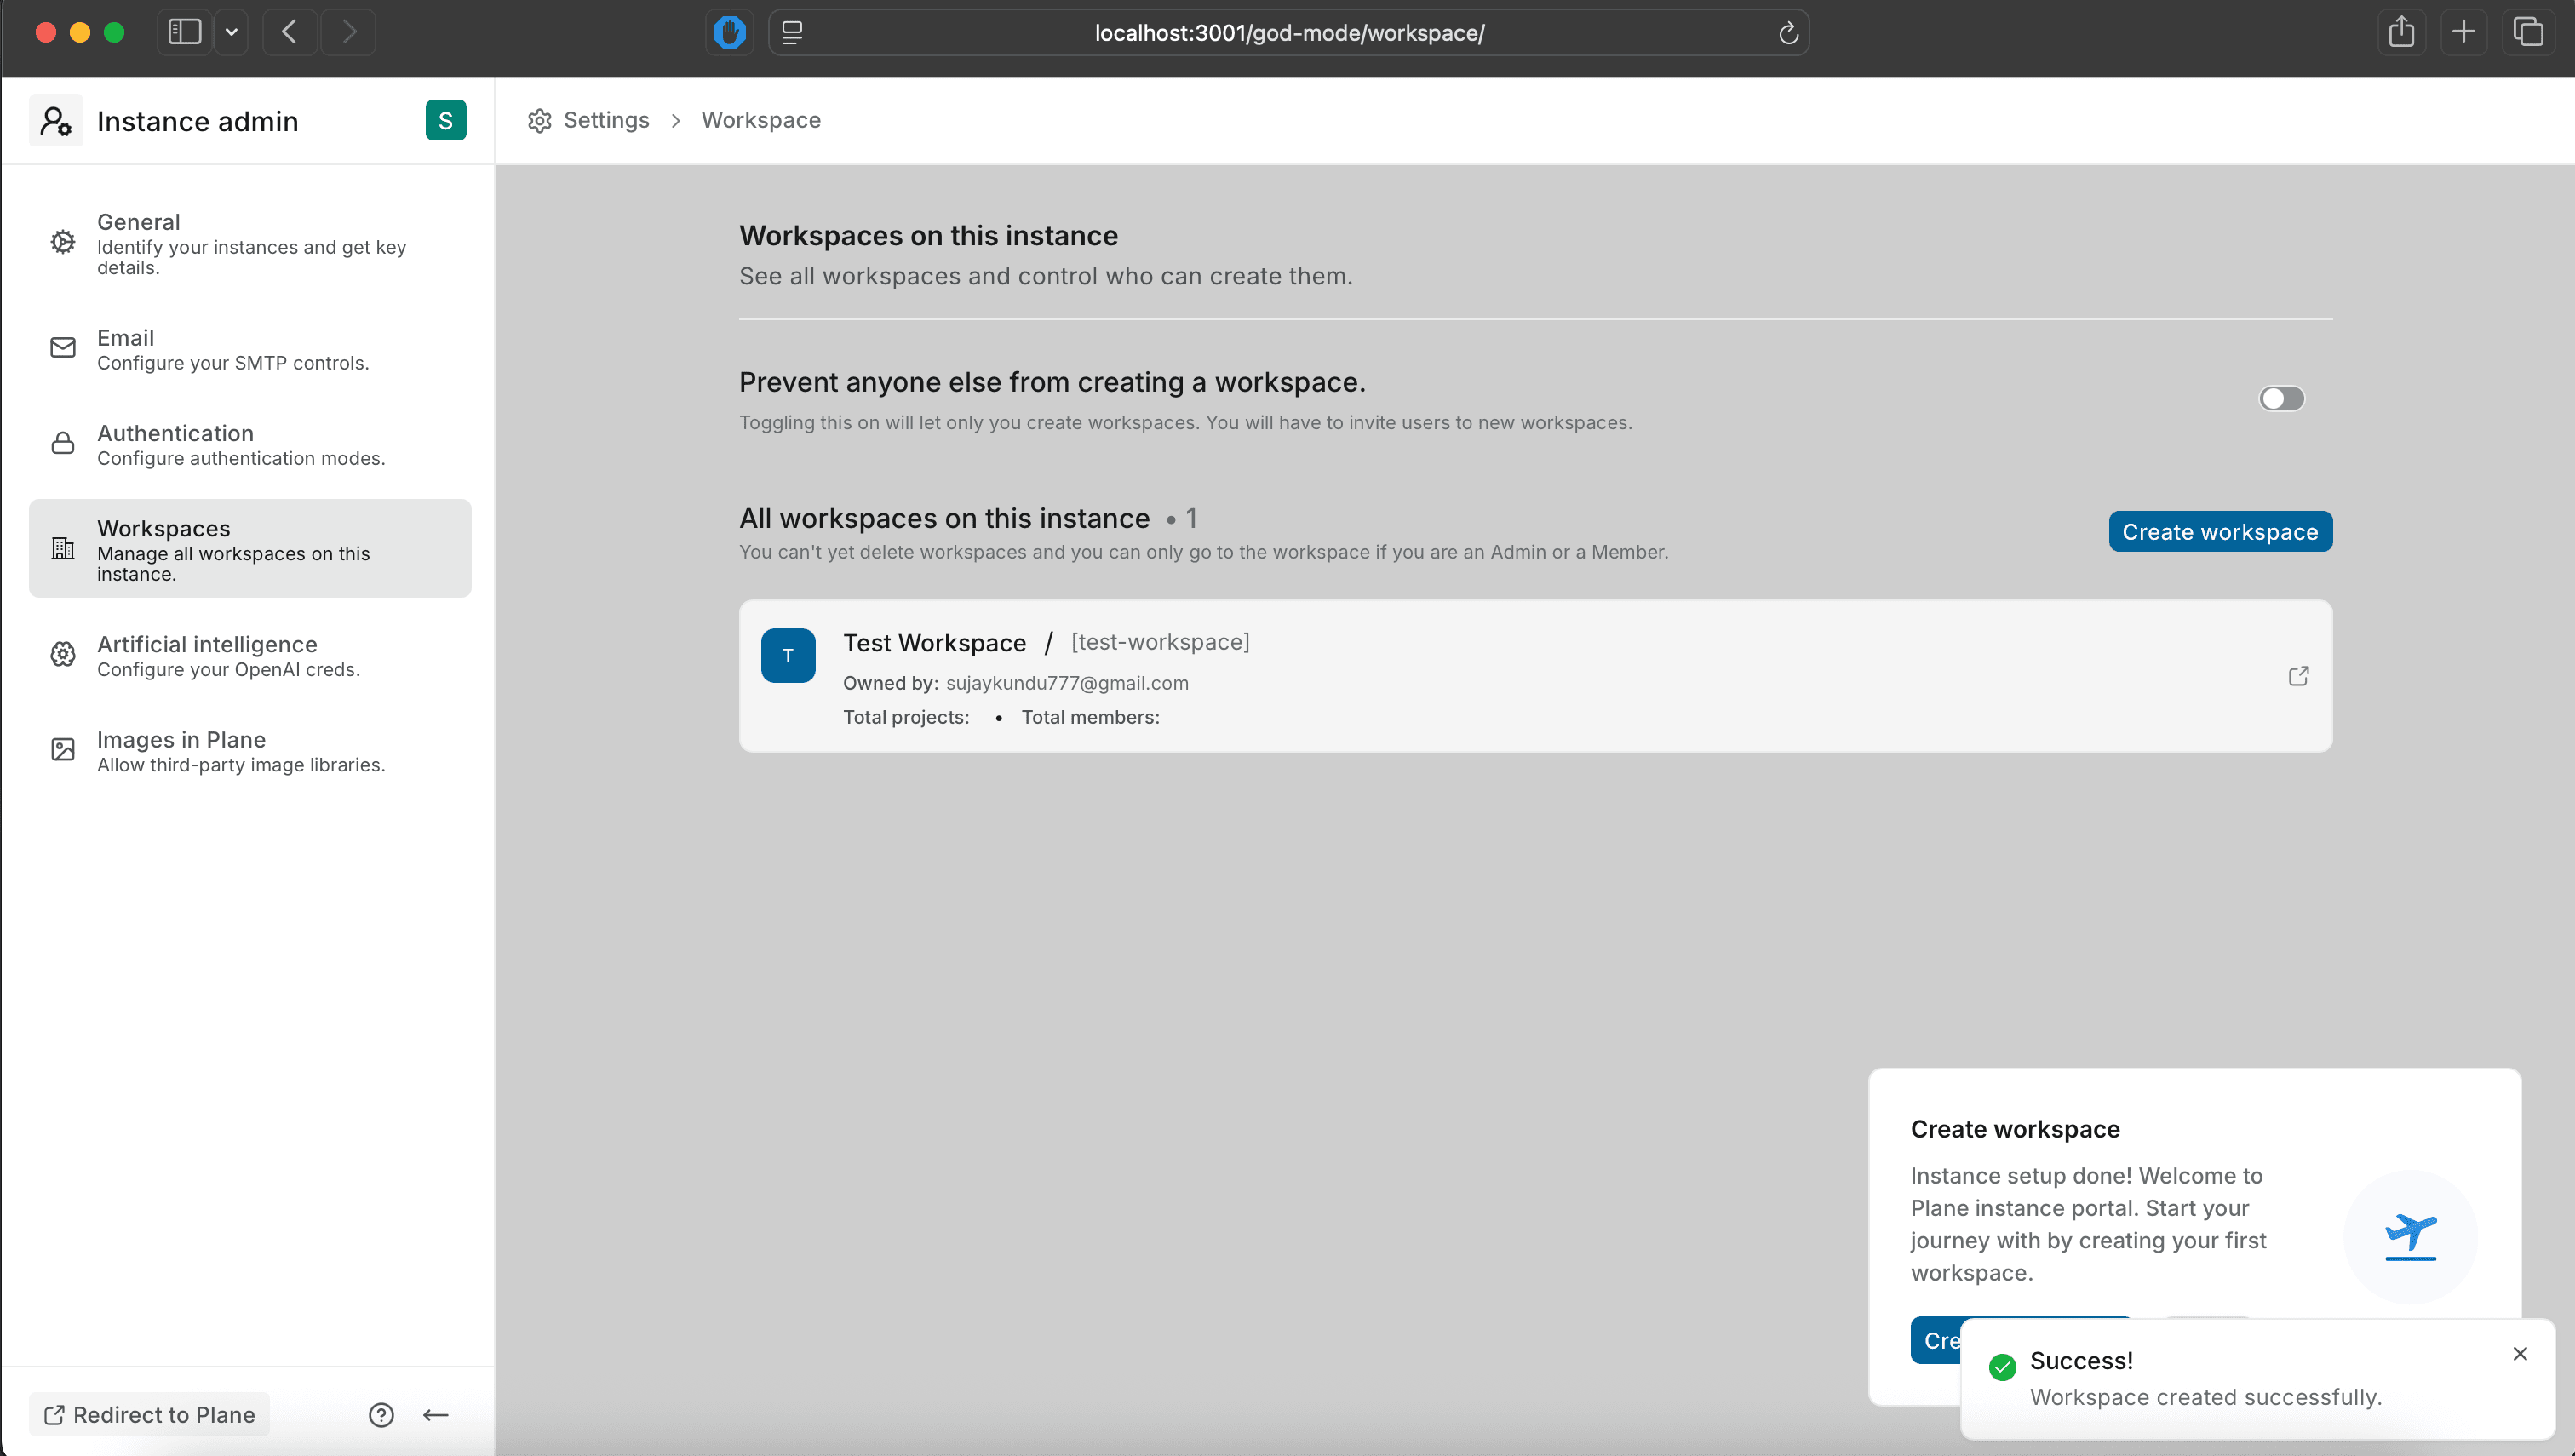Click the Email envelope icon

pyautogui.click(x=63, y=348)
